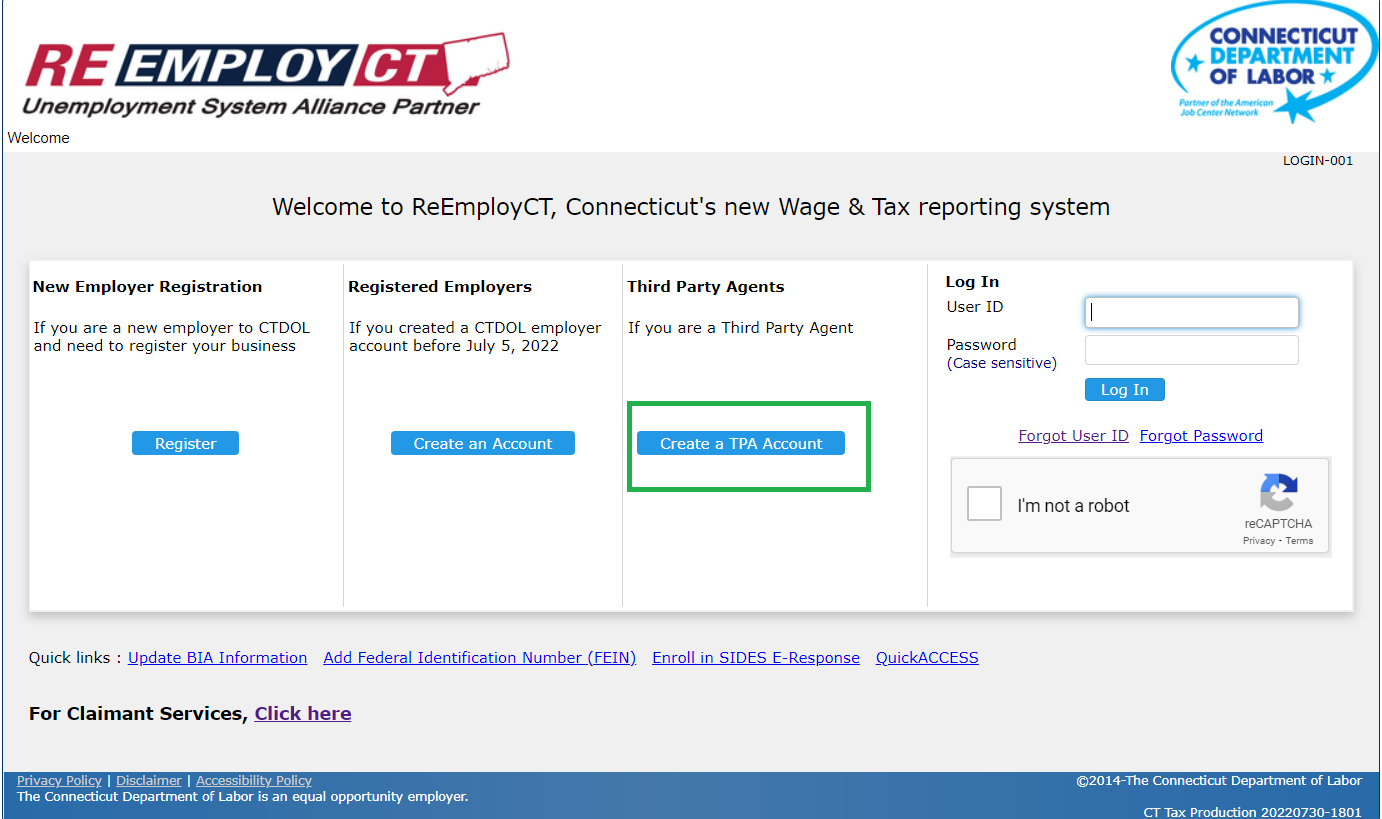Click the Create an Account button
The image size is (1382, 819).
[x=482, y=444]
